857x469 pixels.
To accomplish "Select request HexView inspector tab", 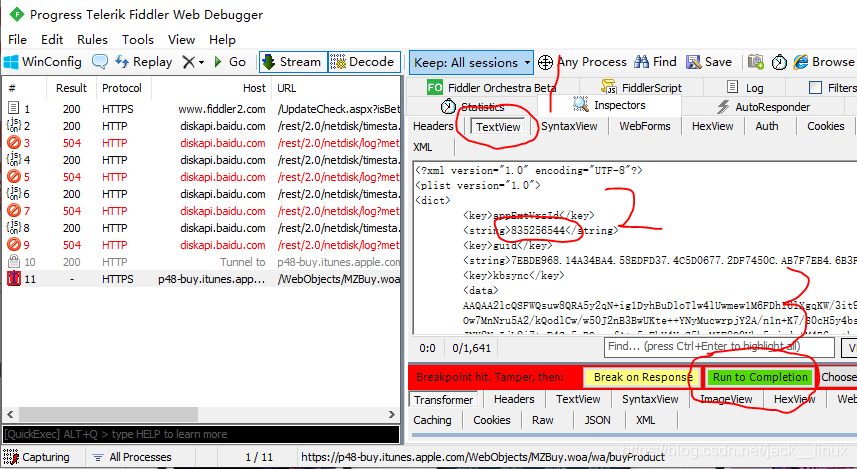I will click(712, 126).
